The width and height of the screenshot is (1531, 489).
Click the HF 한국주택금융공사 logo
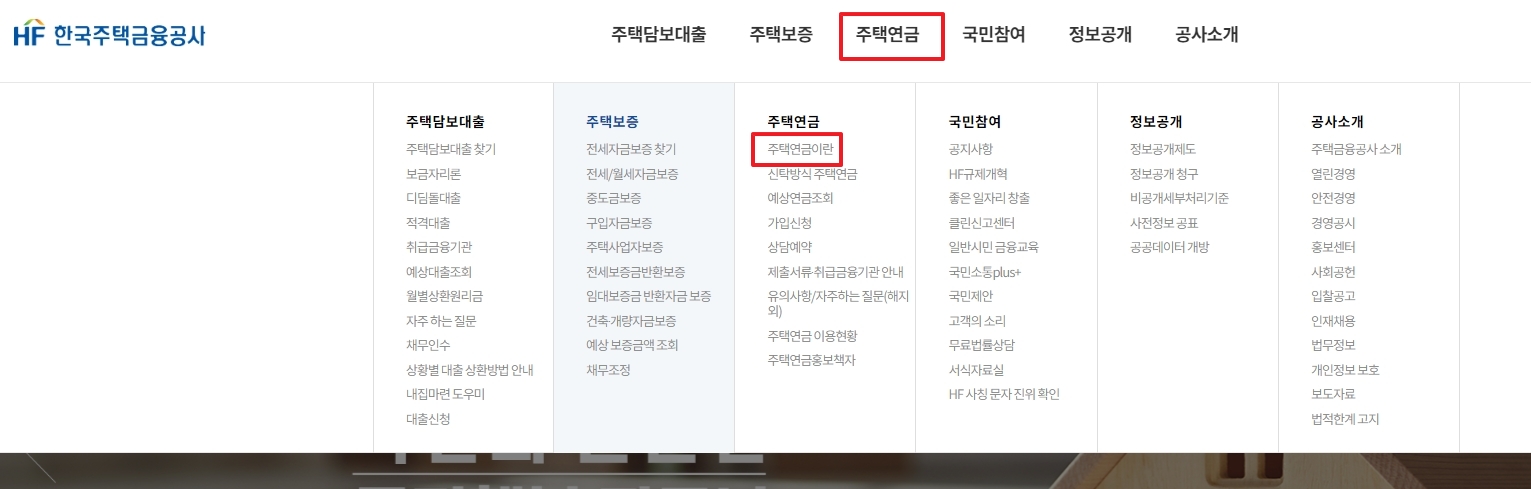(109, 34)
